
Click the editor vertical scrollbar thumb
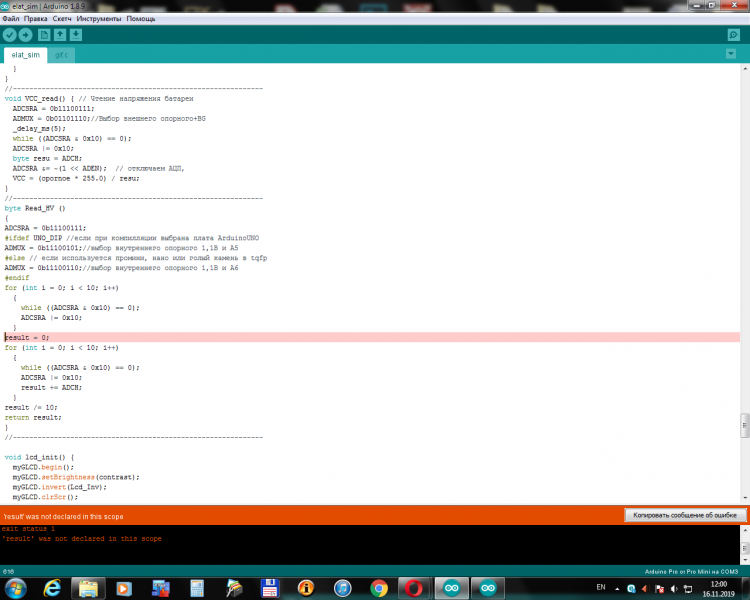745,426
